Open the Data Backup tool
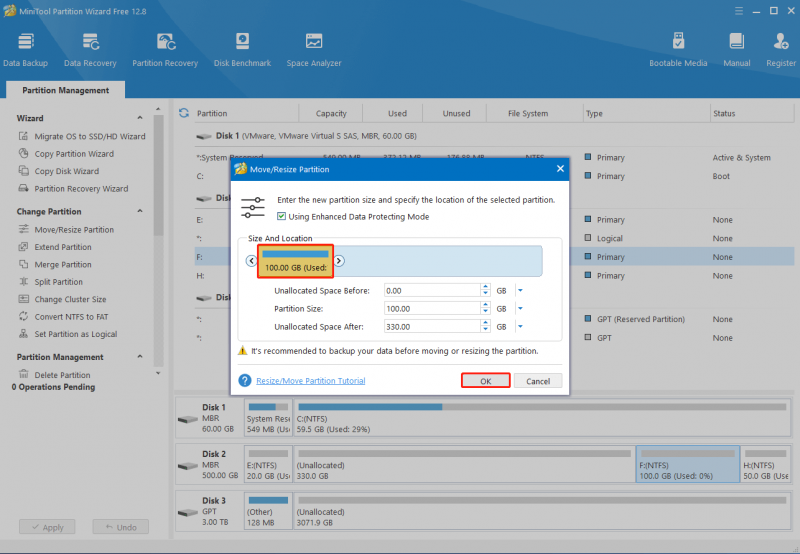This screenshot has height=554, width=800. coord(26,49)
